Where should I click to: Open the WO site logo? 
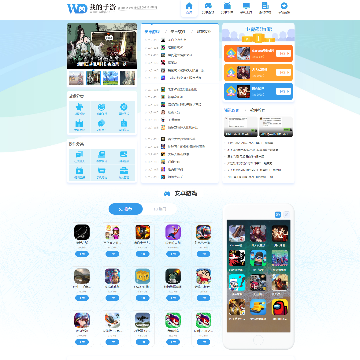(77, 8)
